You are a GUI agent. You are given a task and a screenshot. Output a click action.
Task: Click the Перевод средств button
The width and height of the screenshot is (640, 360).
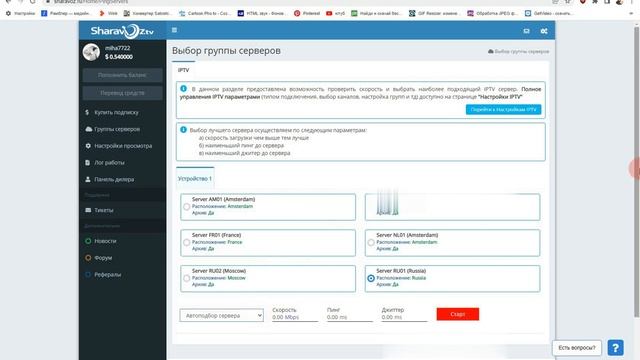122,93
